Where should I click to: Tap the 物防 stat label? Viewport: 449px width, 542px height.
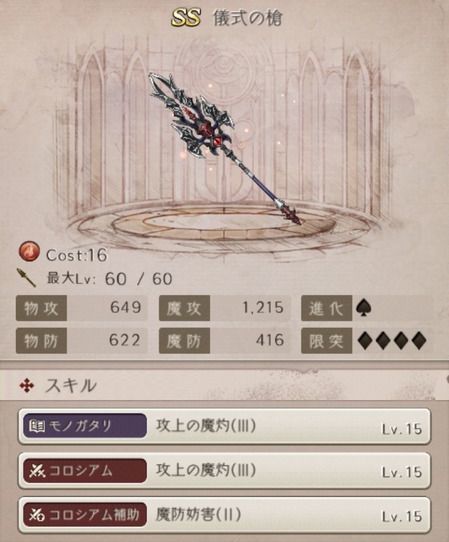[41, 341]
